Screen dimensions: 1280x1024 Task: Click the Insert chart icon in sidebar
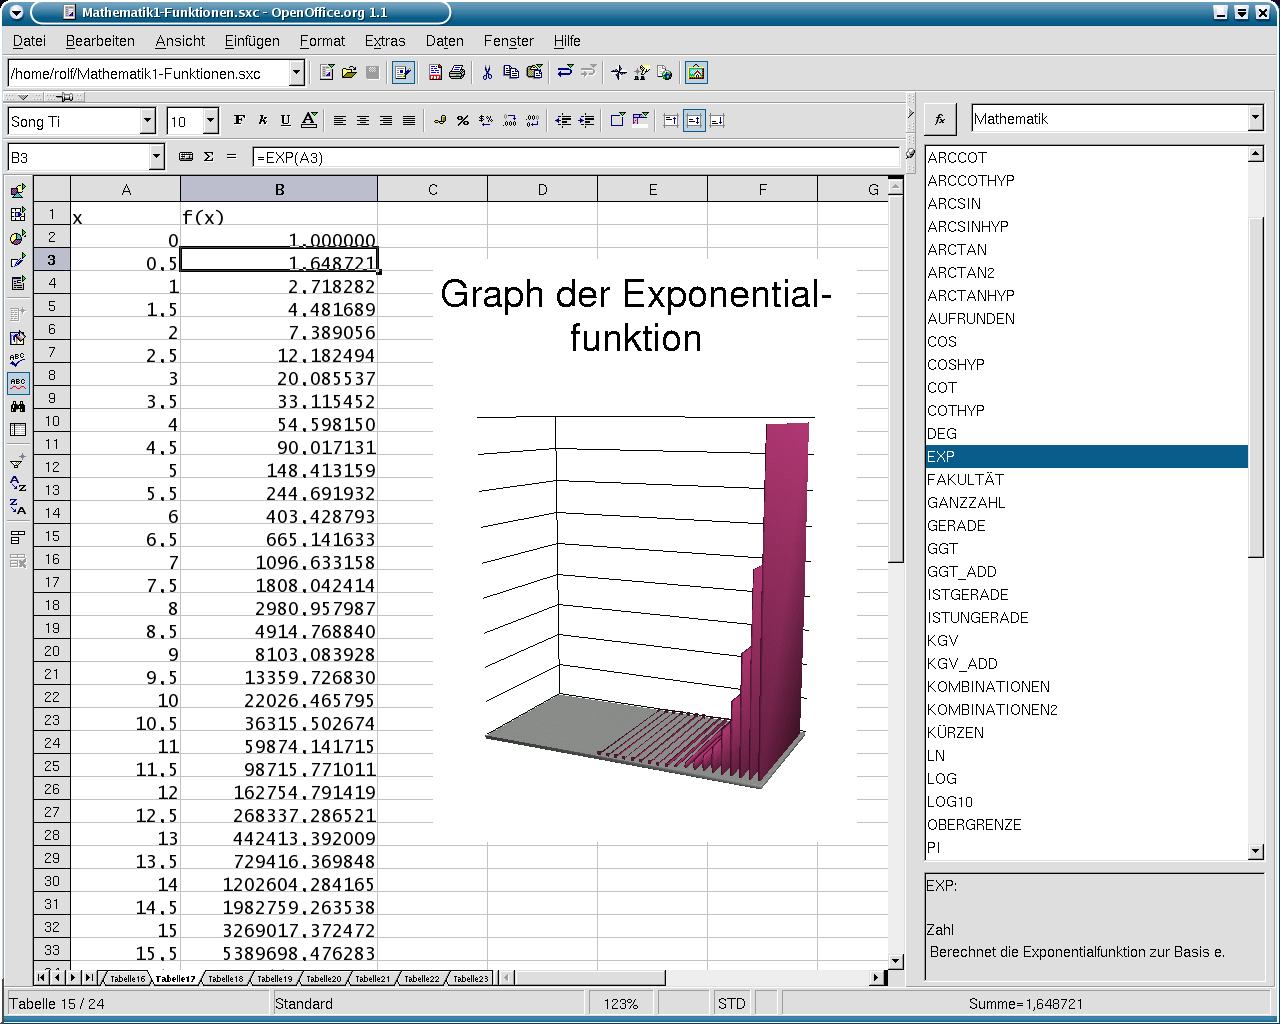(x=17, y=238)
